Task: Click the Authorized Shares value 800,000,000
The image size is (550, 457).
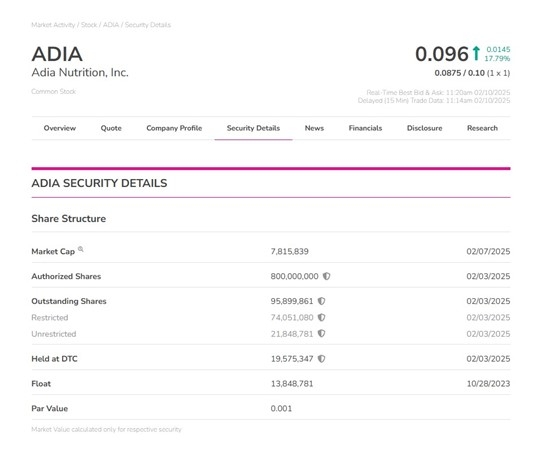Action: (x=294, y=276)
